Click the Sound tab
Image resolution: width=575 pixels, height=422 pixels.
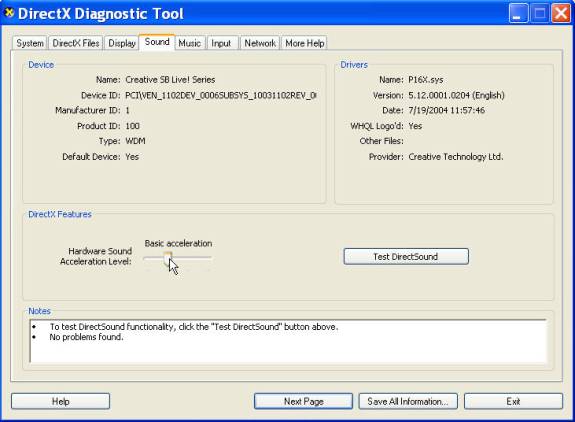tap(157, 42)
